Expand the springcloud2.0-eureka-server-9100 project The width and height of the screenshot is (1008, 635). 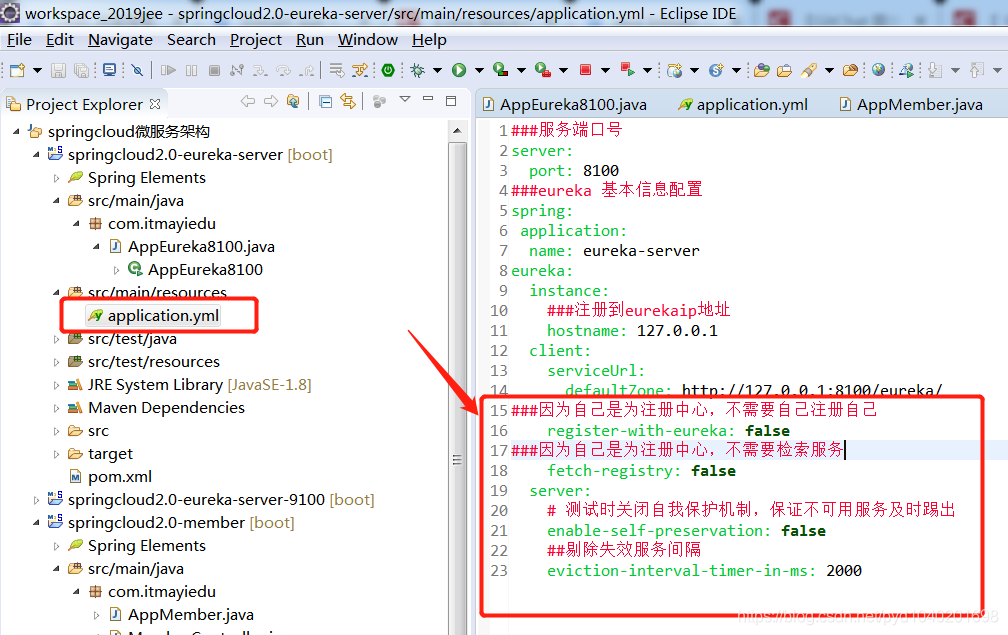[x=36, y=499]
